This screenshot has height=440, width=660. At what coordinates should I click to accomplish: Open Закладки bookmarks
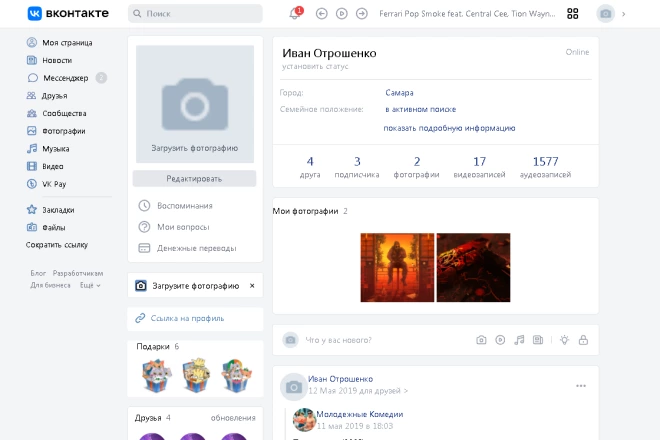51,210
